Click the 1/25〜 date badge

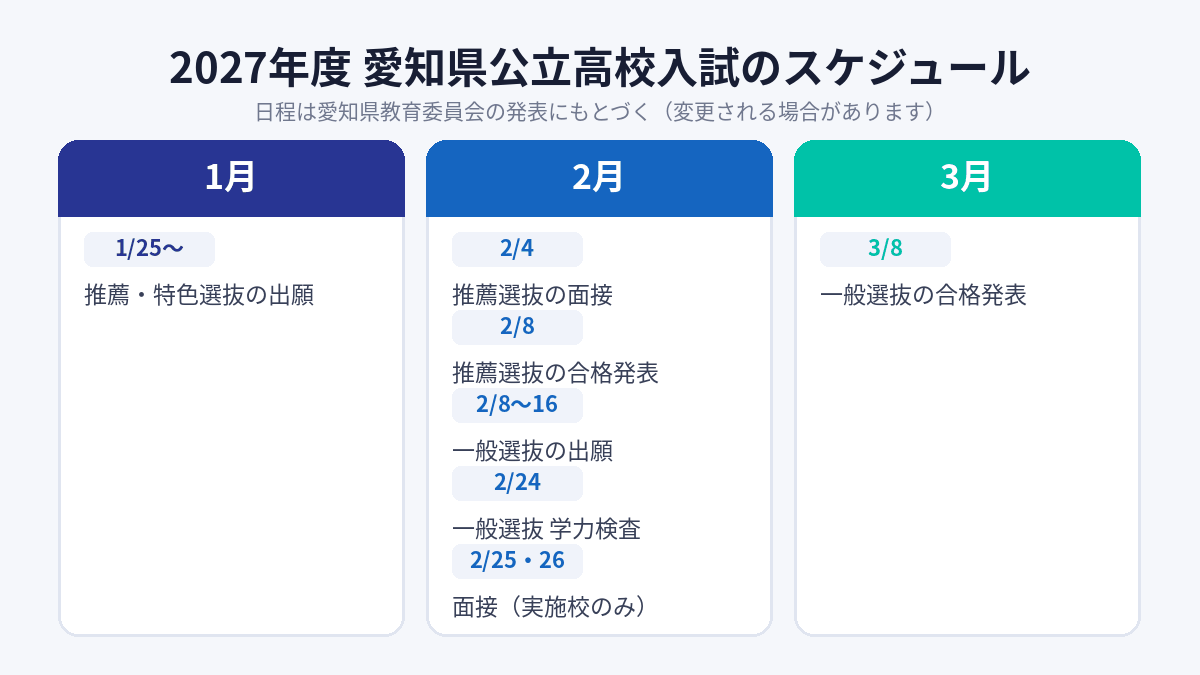point(149,249)
